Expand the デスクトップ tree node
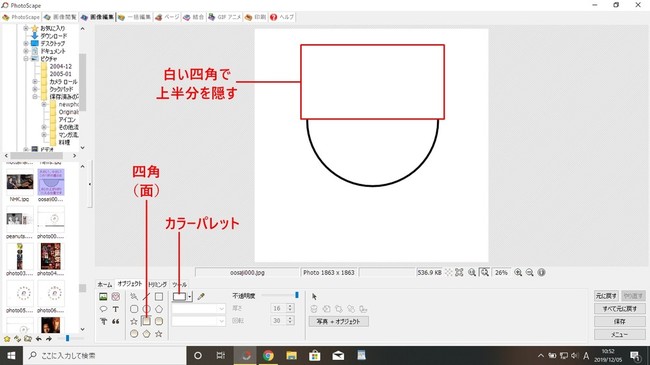The height and width of the screenshot is (365, 650). (26, 44)
